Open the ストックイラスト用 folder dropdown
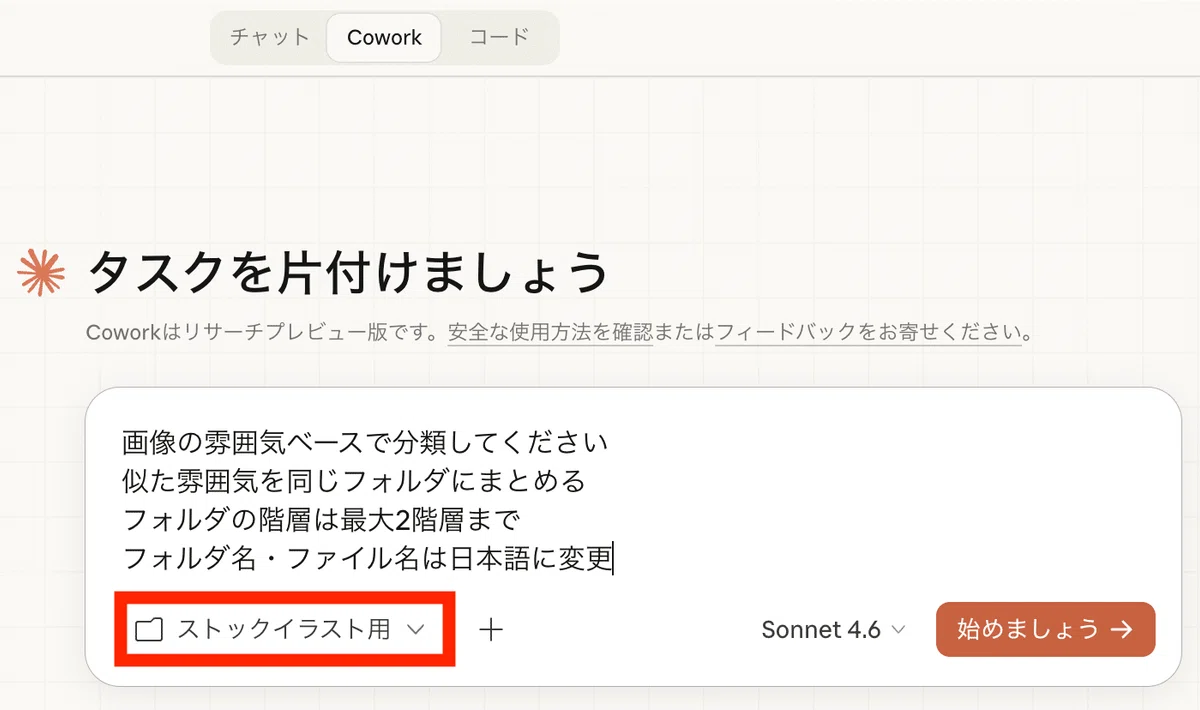This screenshot has width=1200, height=710. tap(282, 629)
